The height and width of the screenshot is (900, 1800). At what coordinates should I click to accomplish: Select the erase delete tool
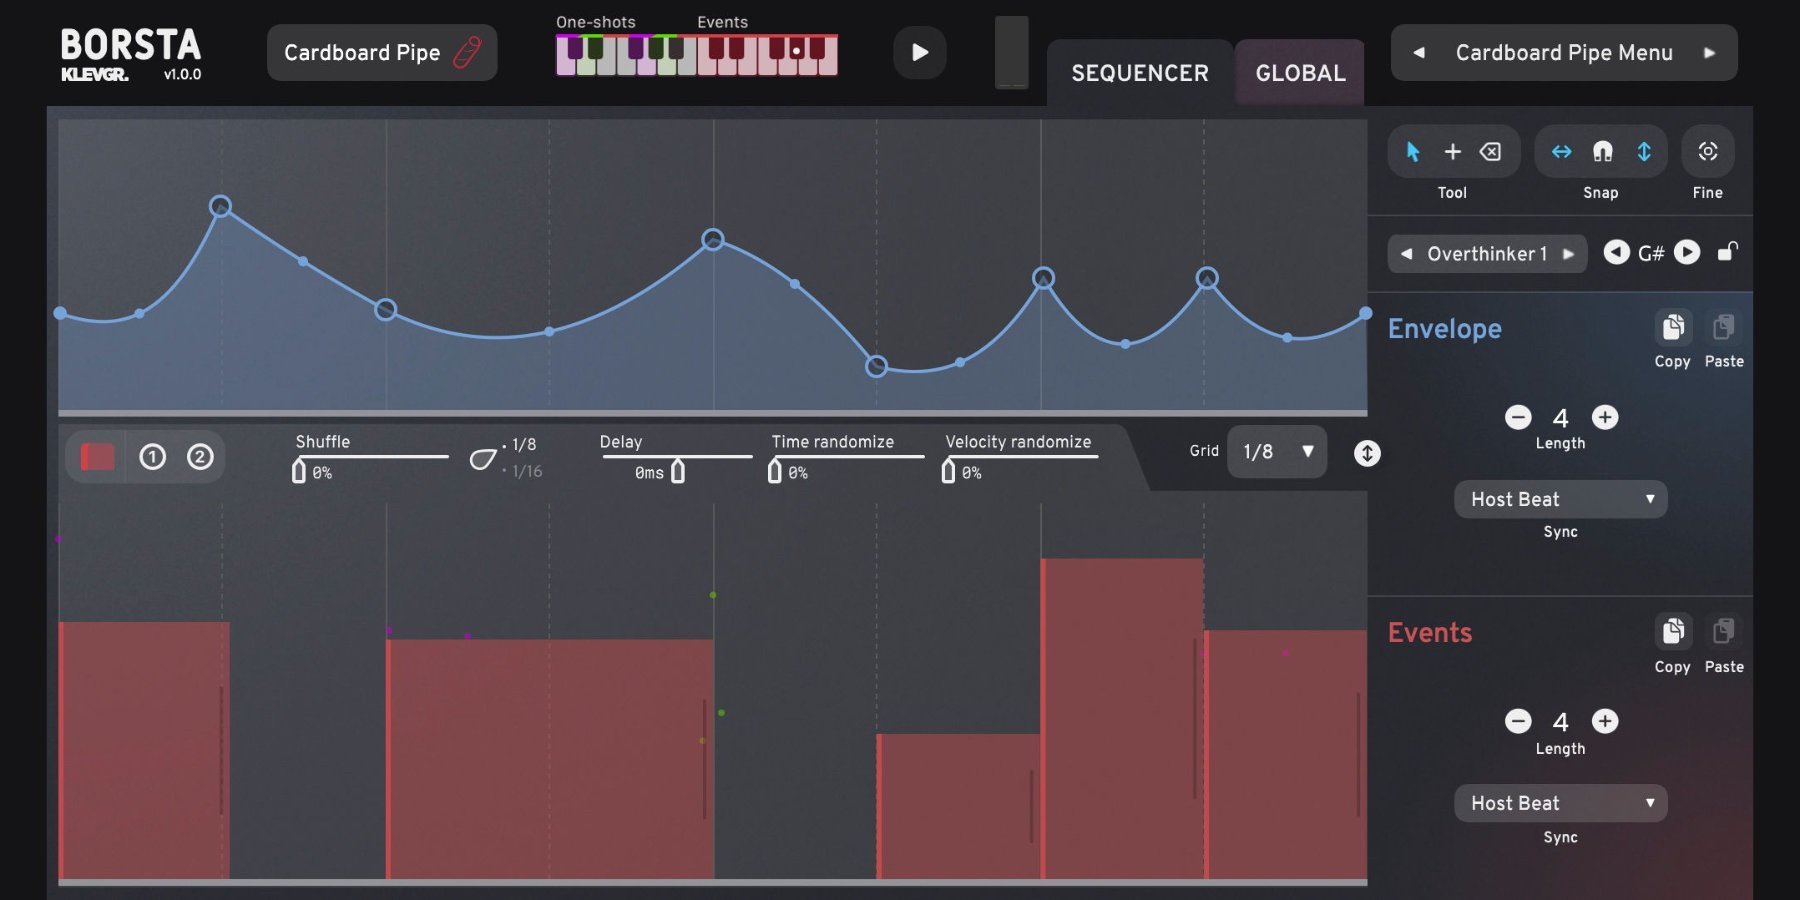click(x=1490, y=152)
